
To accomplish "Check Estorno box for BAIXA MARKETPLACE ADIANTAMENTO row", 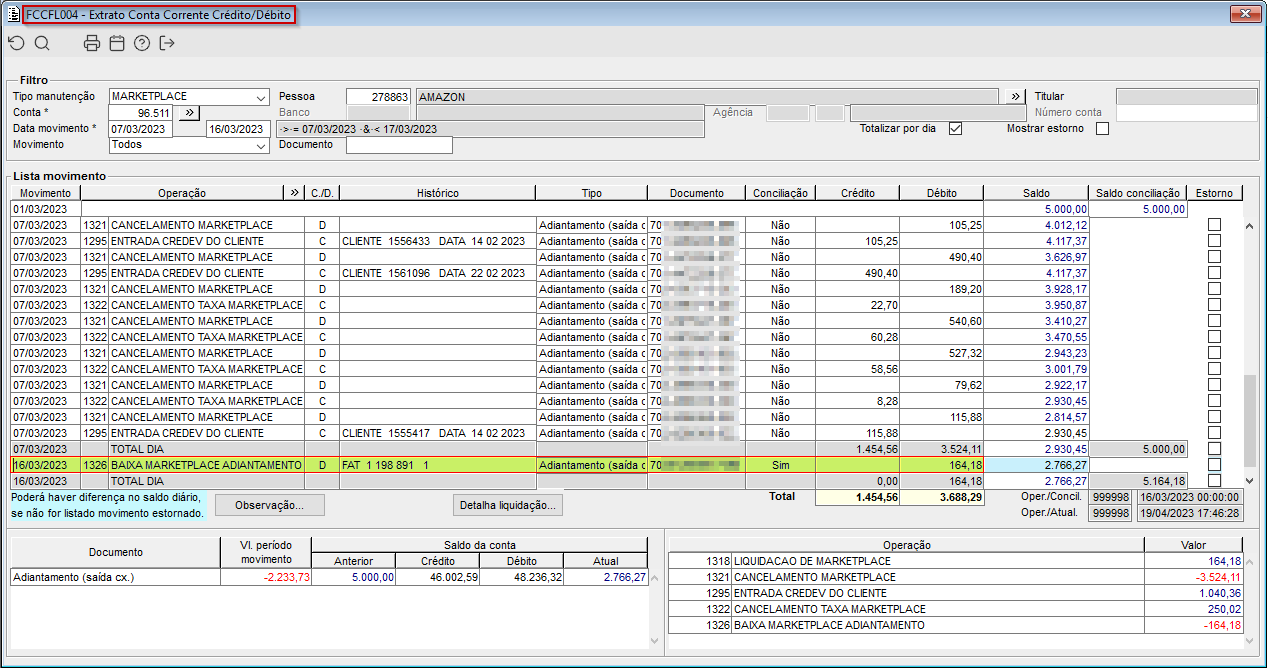I will tap(1214, 465).
